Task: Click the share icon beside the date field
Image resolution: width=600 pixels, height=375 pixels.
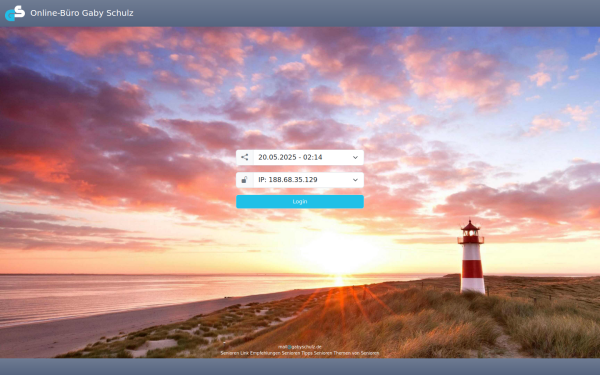Action: coord(245,157)
